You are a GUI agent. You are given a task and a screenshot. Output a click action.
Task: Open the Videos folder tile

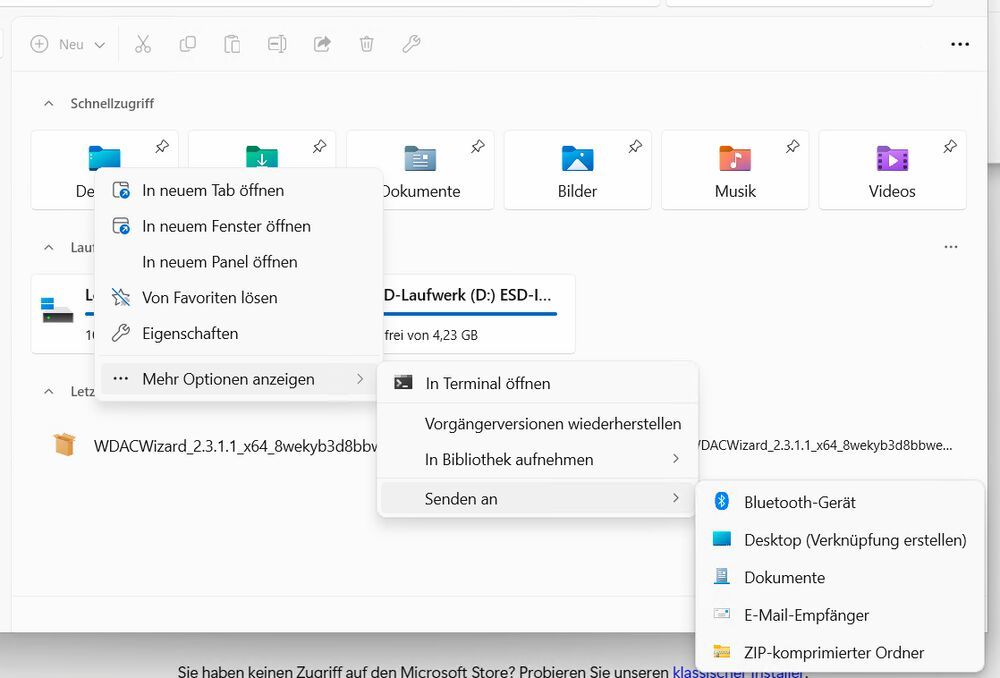892,170
